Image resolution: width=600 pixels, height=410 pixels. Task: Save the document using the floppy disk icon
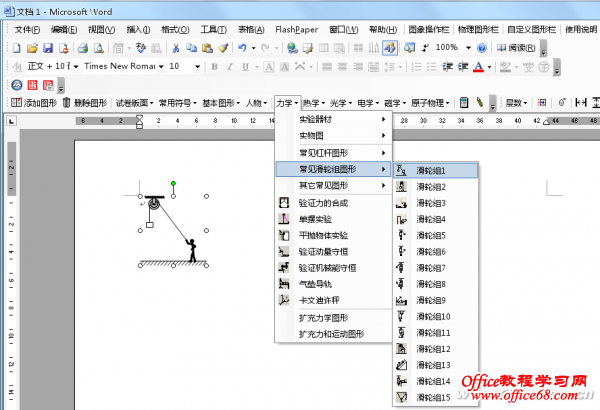pyautogui.click(x=48, y=48)
